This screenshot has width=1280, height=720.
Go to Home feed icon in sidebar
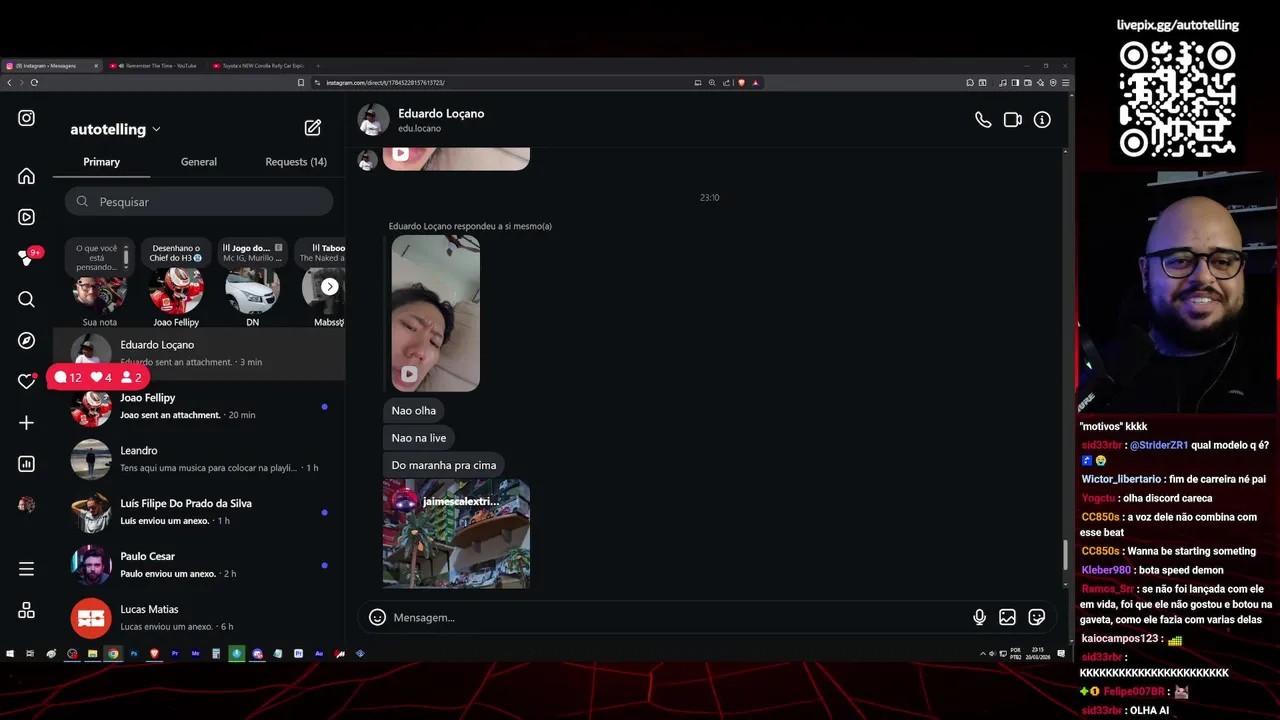27,176
